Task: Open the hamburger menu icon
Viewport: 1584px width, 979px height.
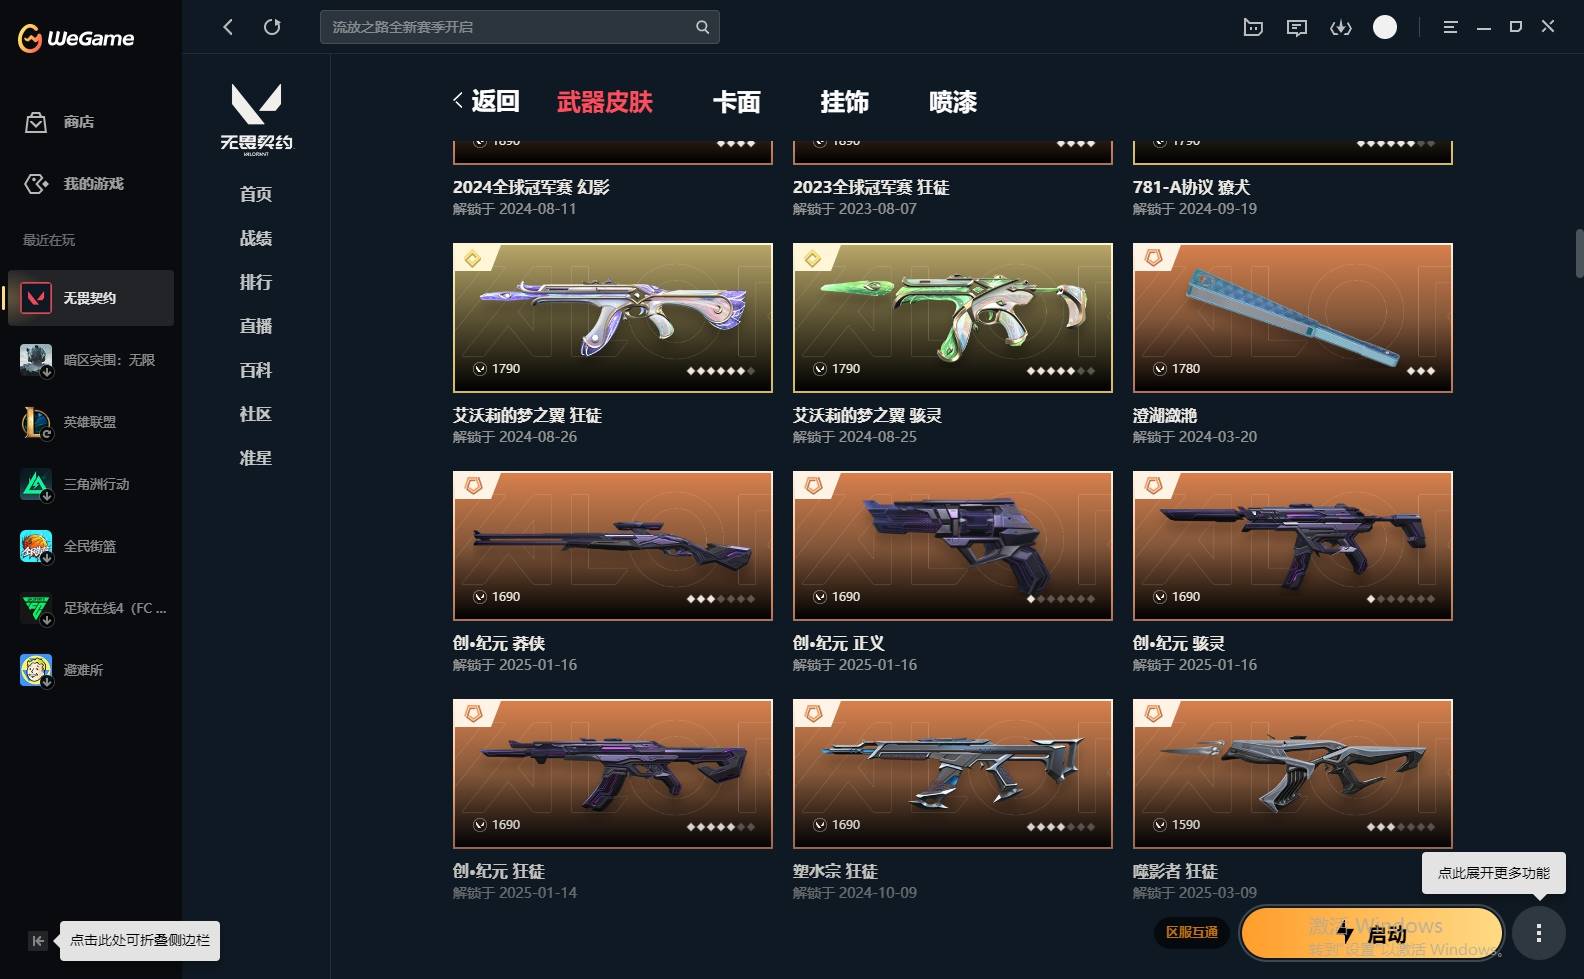Action: point(1450,27)
